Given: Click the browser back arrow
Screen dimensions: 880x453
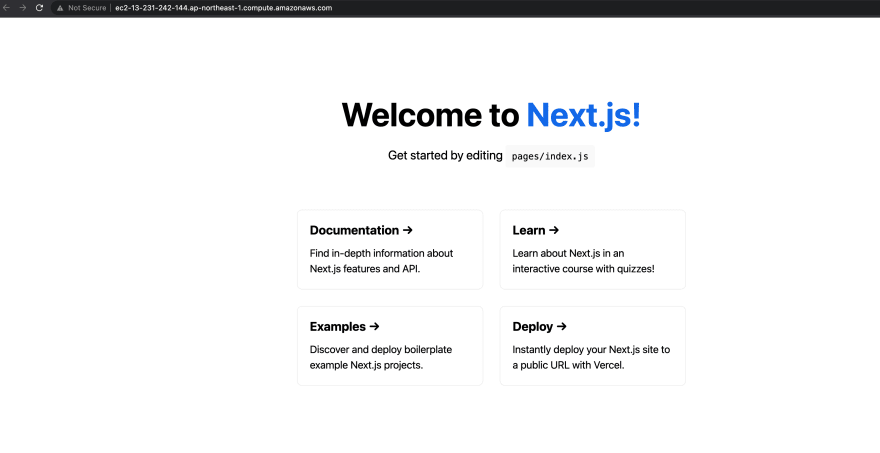Looking at the screenshot, I should point(7,8).
